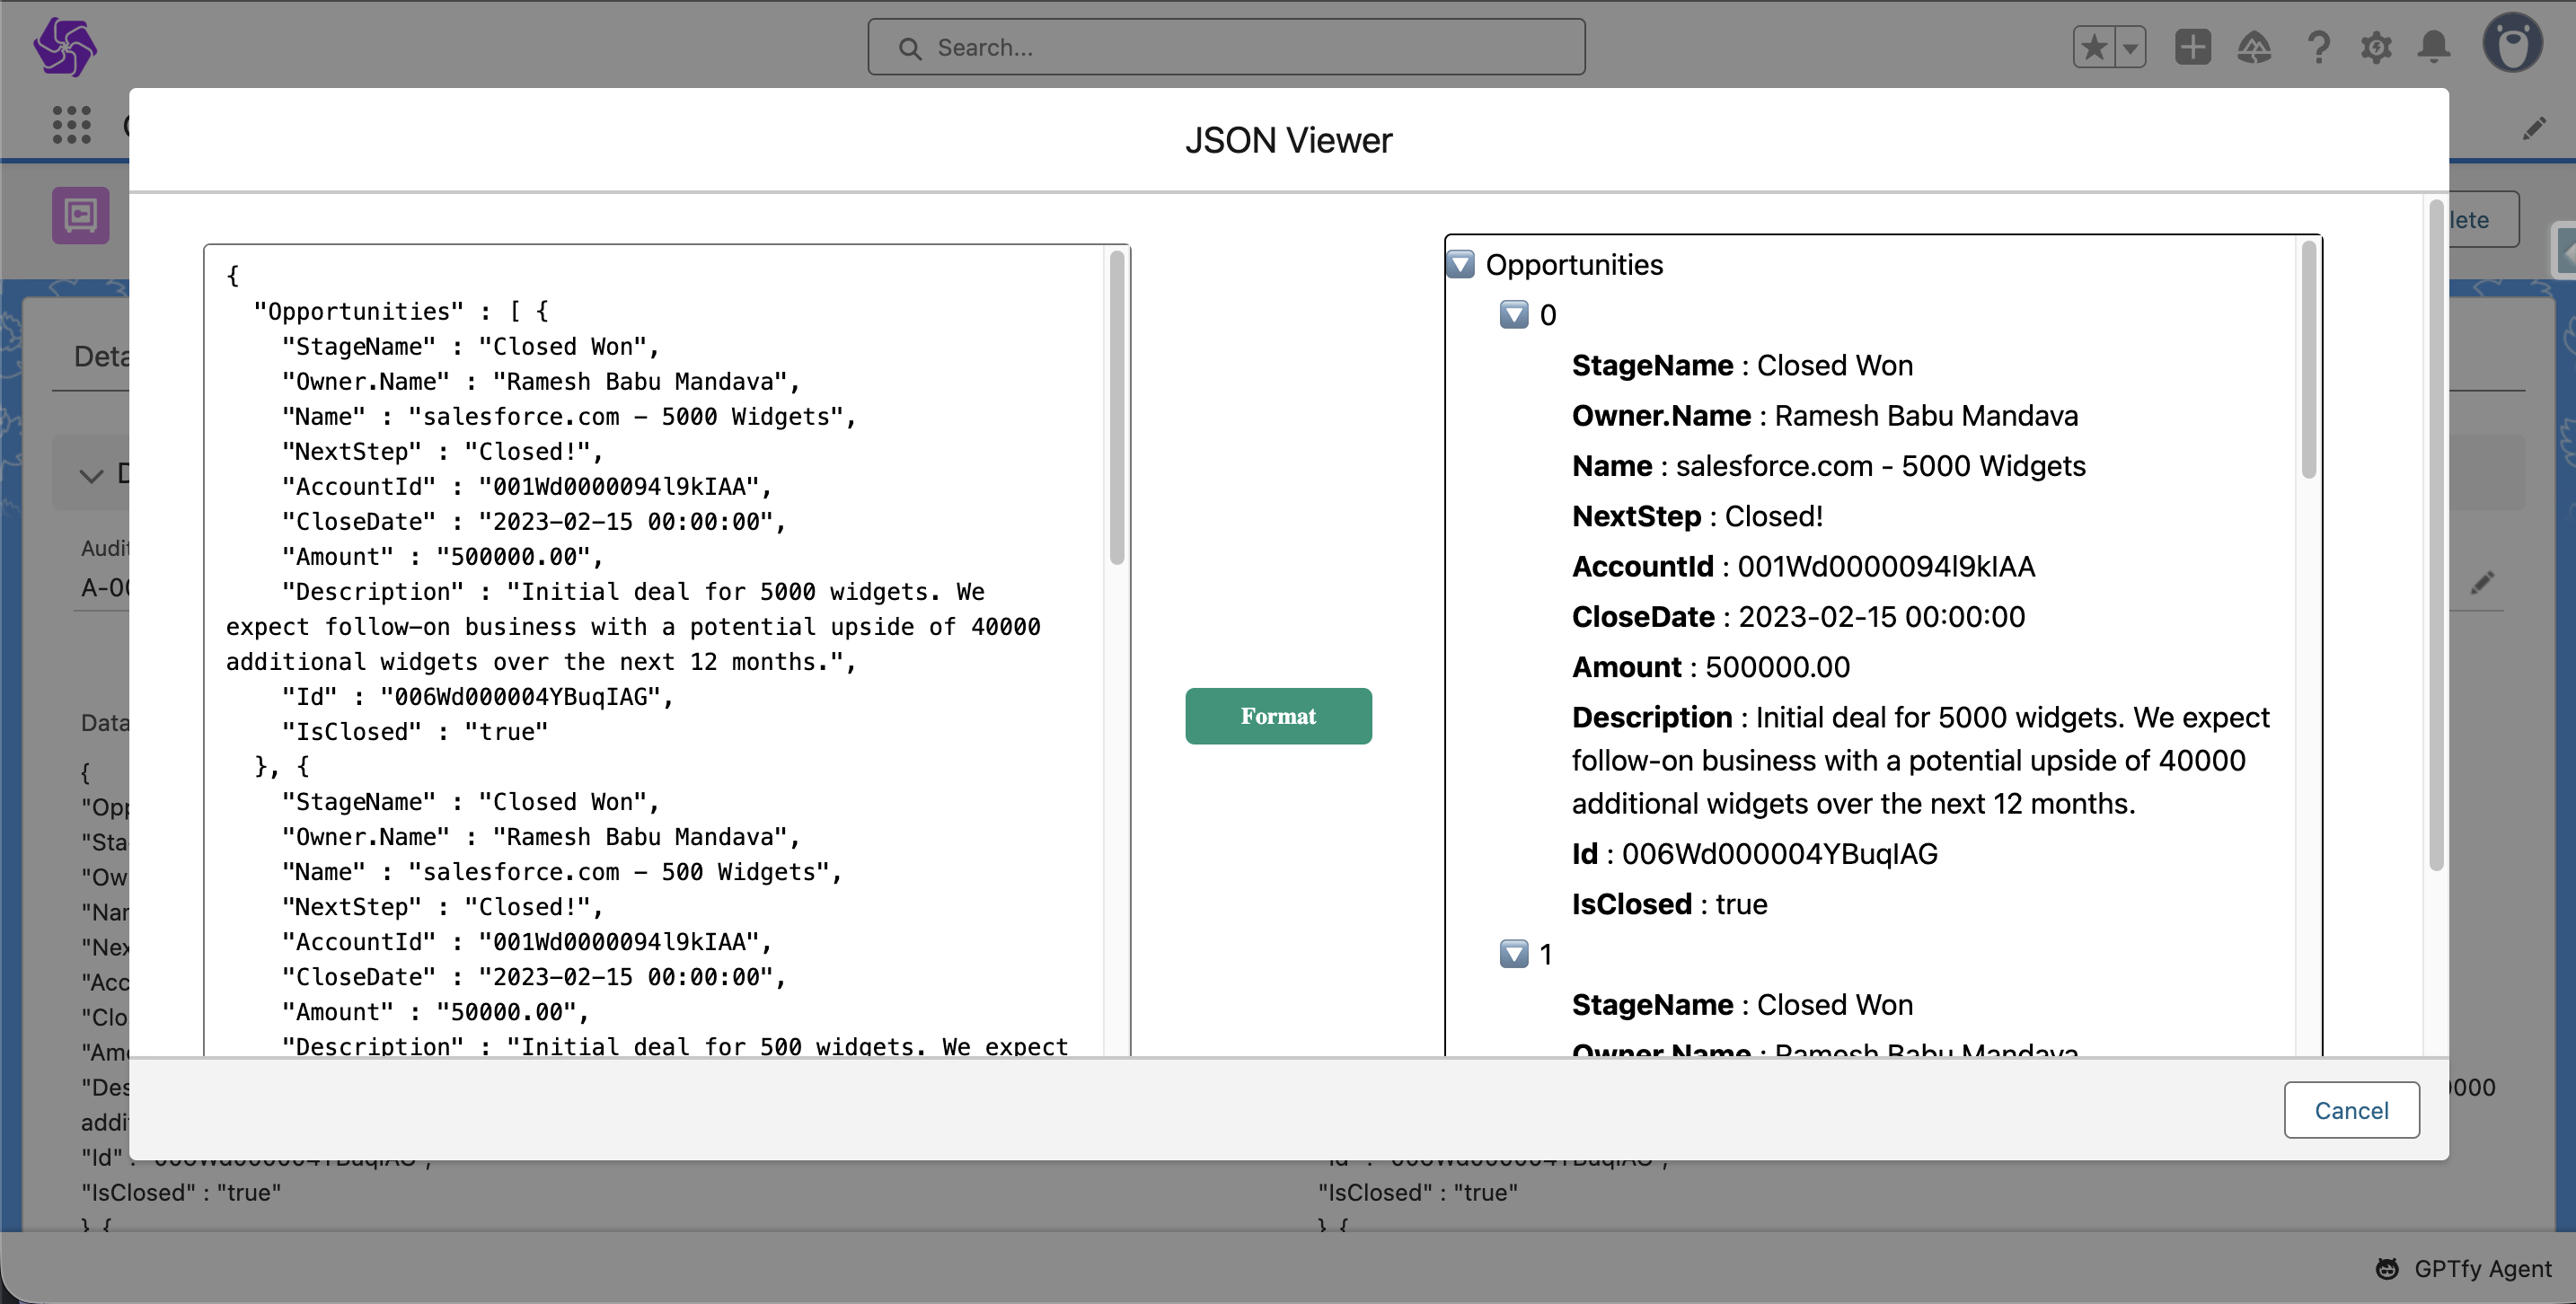Open the favorites list dropdown arrow
This screenshot has height=1304, width=2576.
tap(2131, 47)
